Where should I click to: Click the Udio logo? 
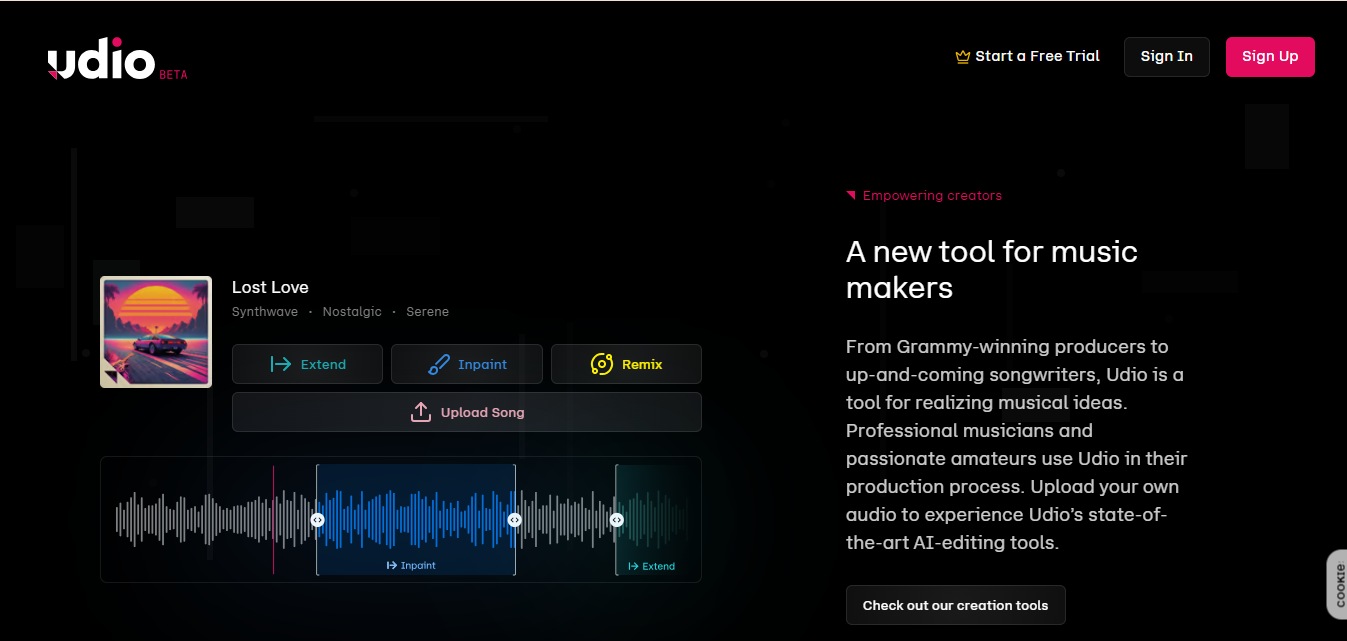101,60
